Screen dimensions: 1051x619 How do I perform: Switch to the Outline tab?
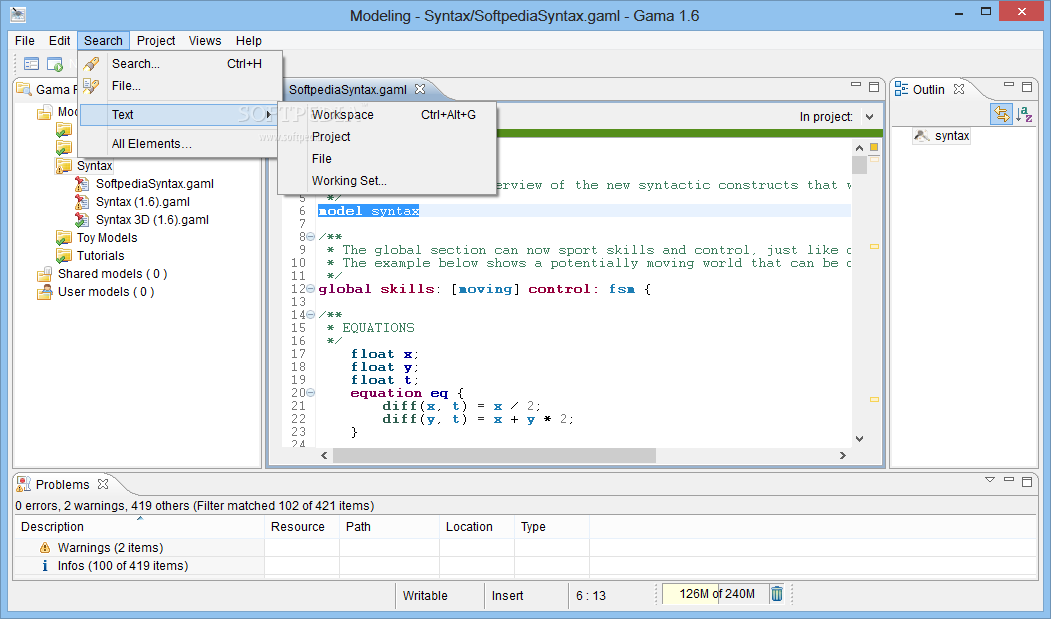pyautogui.click(x=928, y=89)
